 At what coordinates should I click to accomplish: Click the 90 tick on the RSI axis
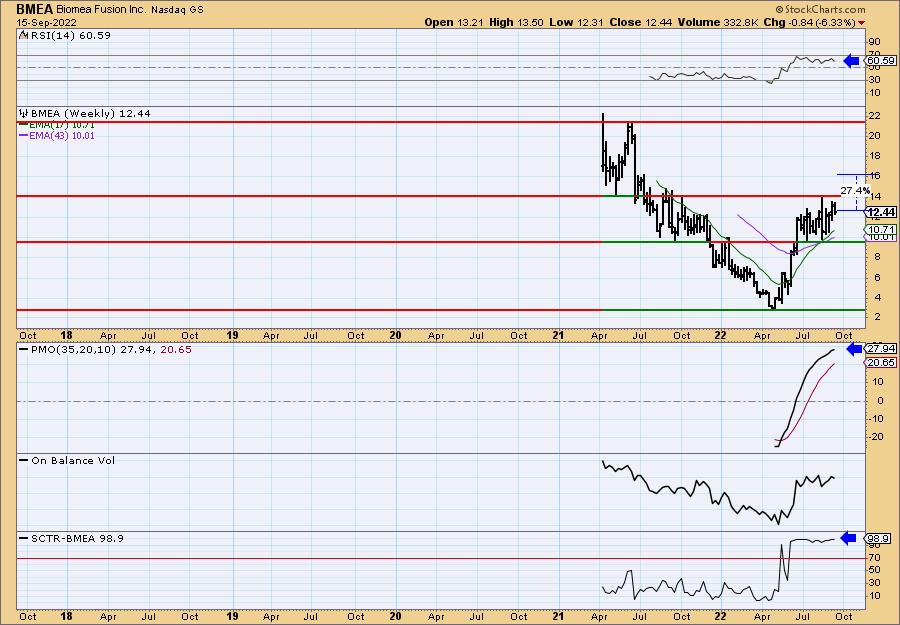(x=874, y=41)
